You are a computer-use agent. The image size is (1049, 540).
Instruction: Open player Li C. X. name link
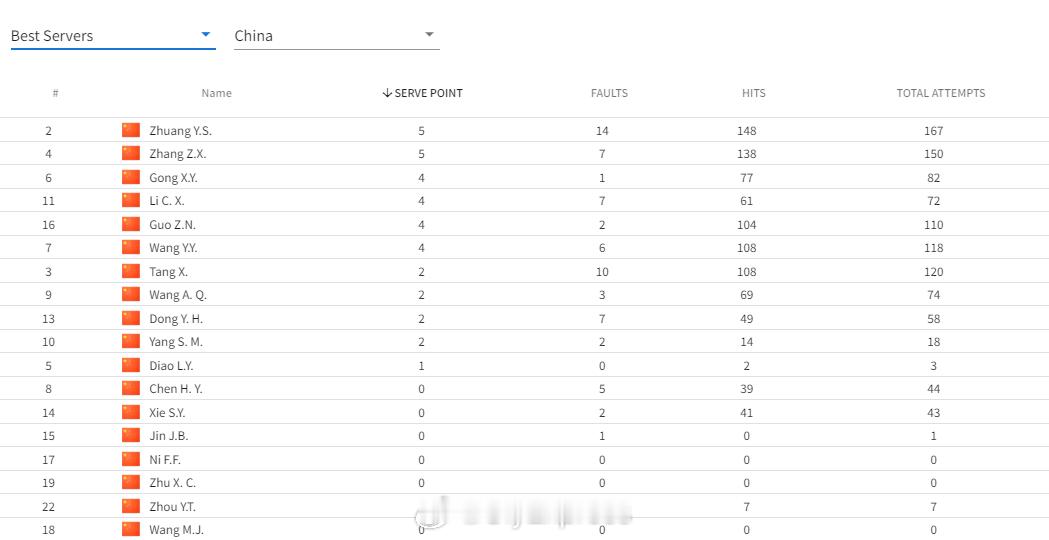167,201
